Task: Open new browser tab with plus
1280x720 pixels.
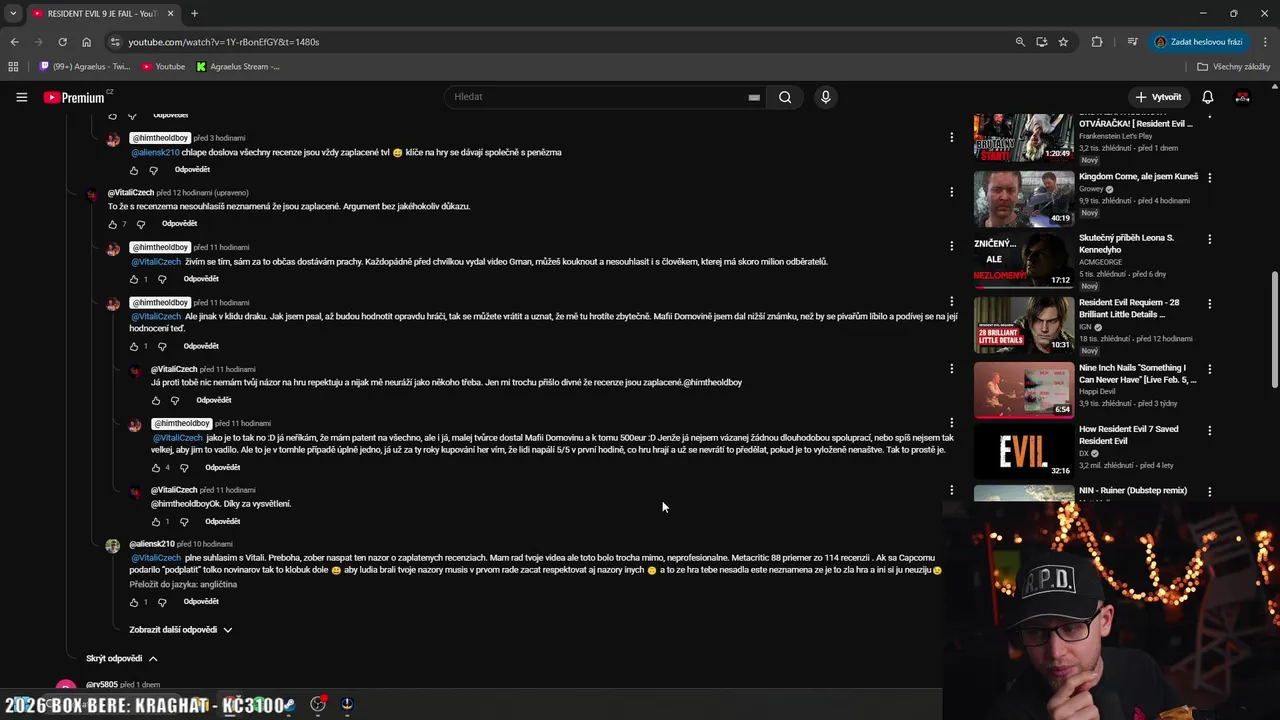Action: pos(194,13)
